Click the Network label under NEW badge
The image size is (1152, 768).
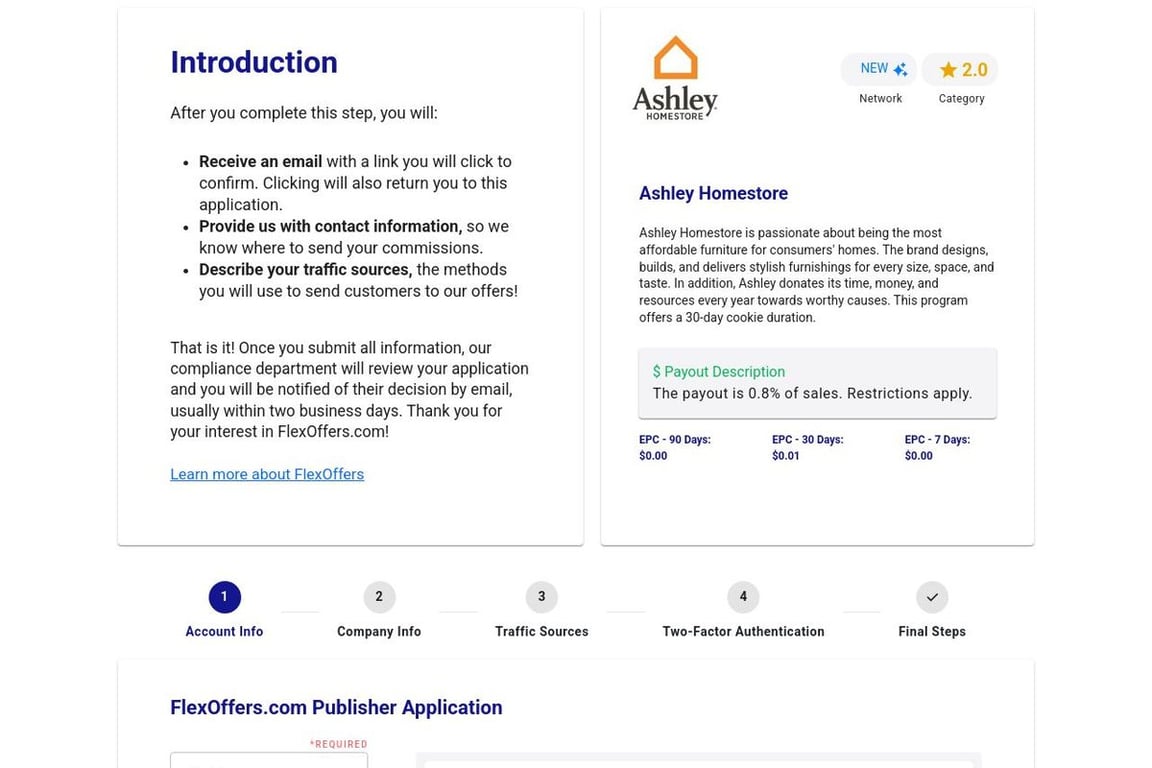pyautogui.click(x=880, y=98)
